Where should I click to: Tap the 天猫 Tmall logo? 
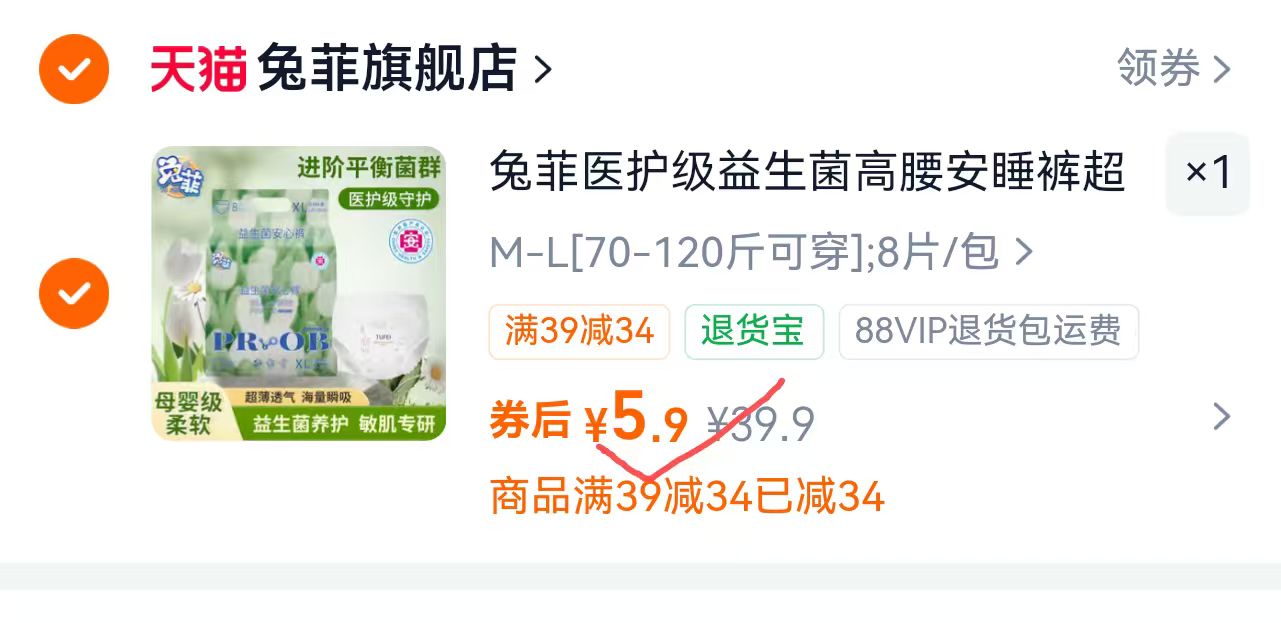[198, 69]
